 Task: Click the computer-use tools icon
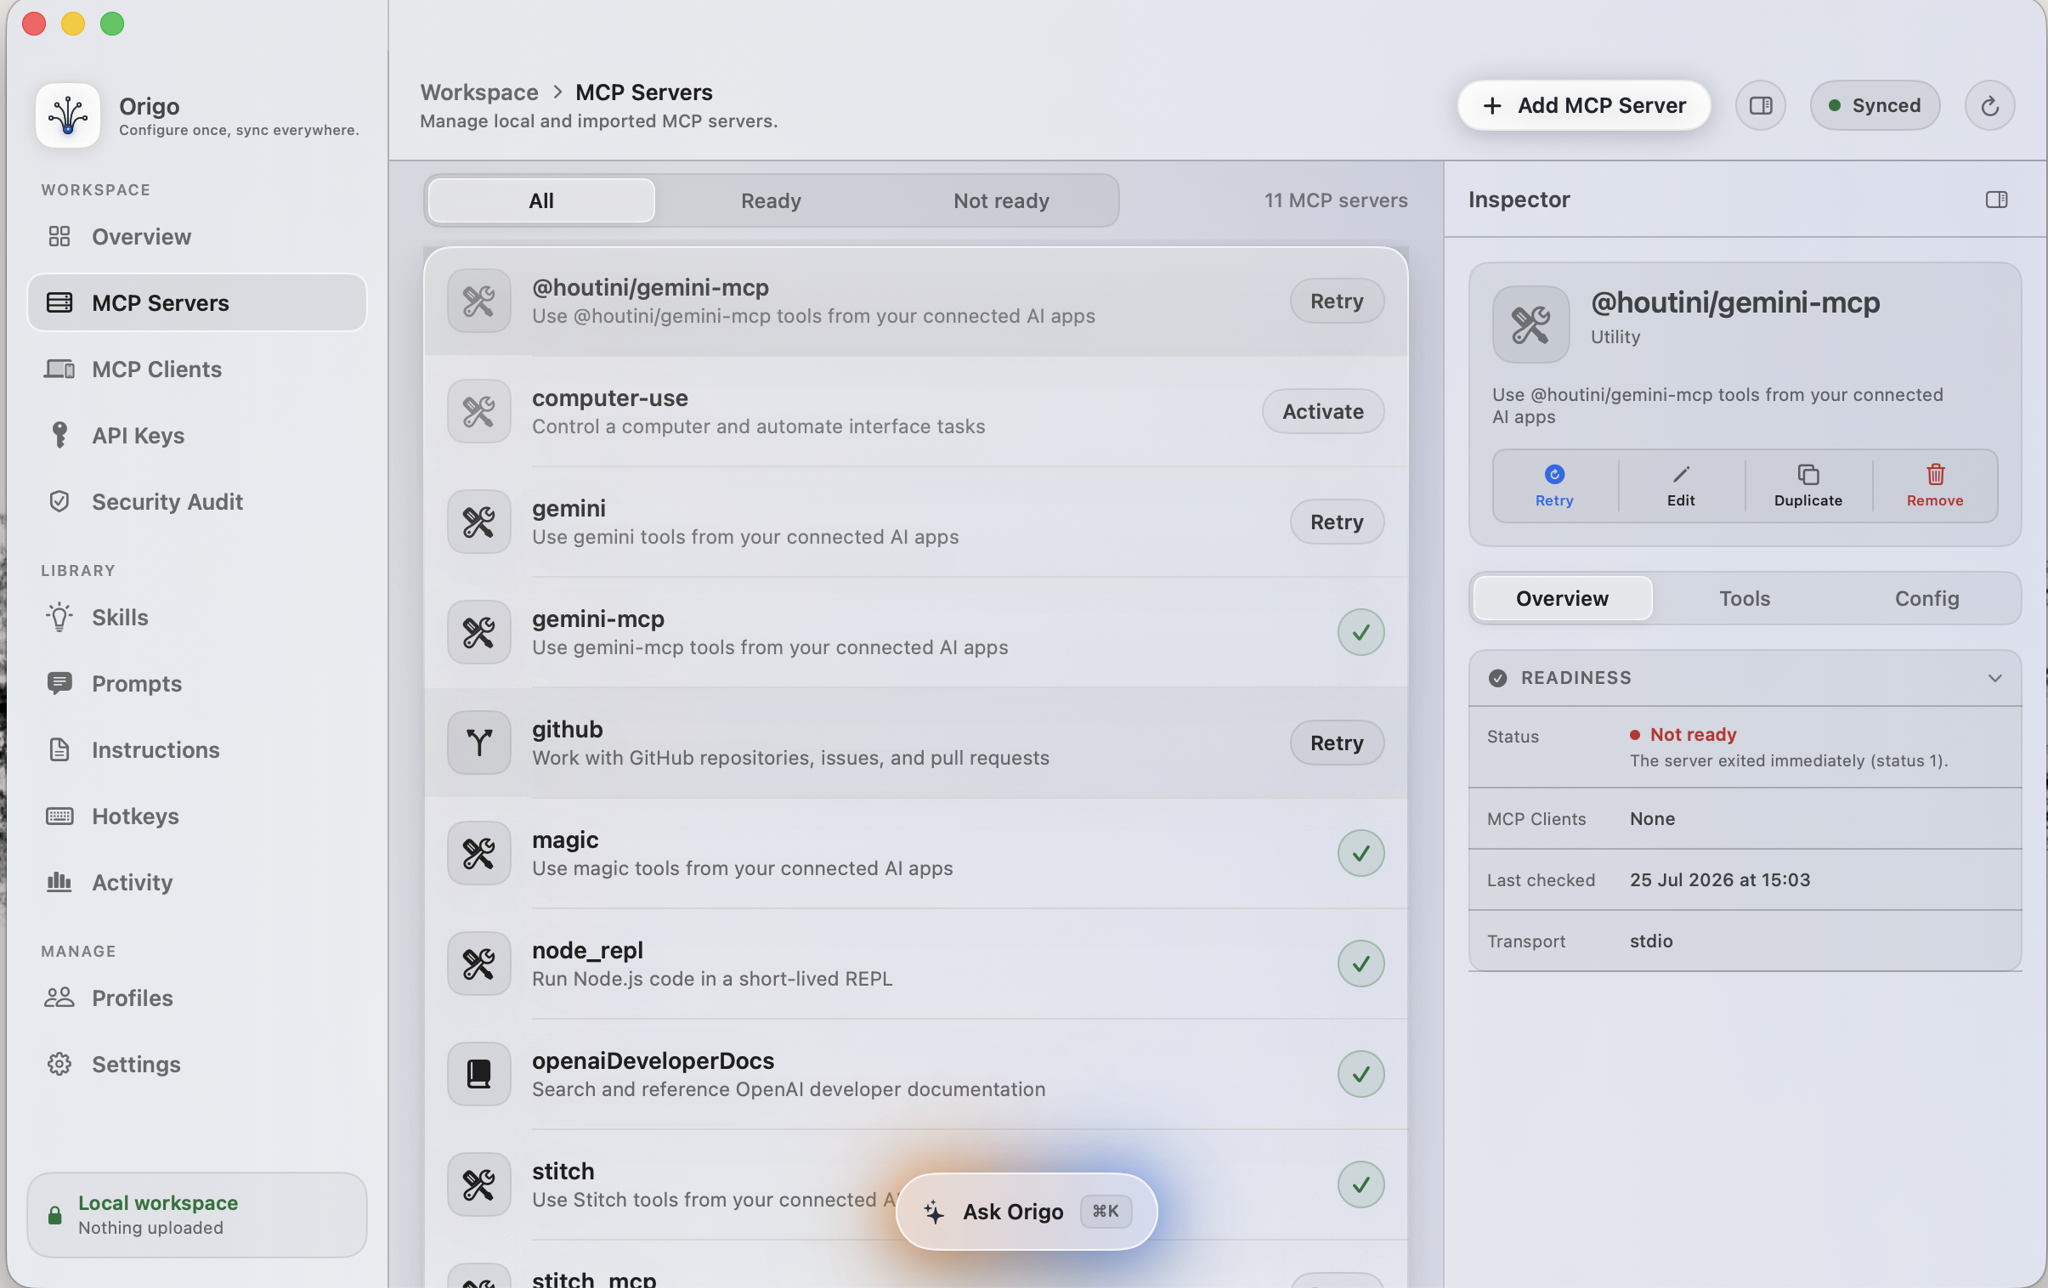pos(479,411)
